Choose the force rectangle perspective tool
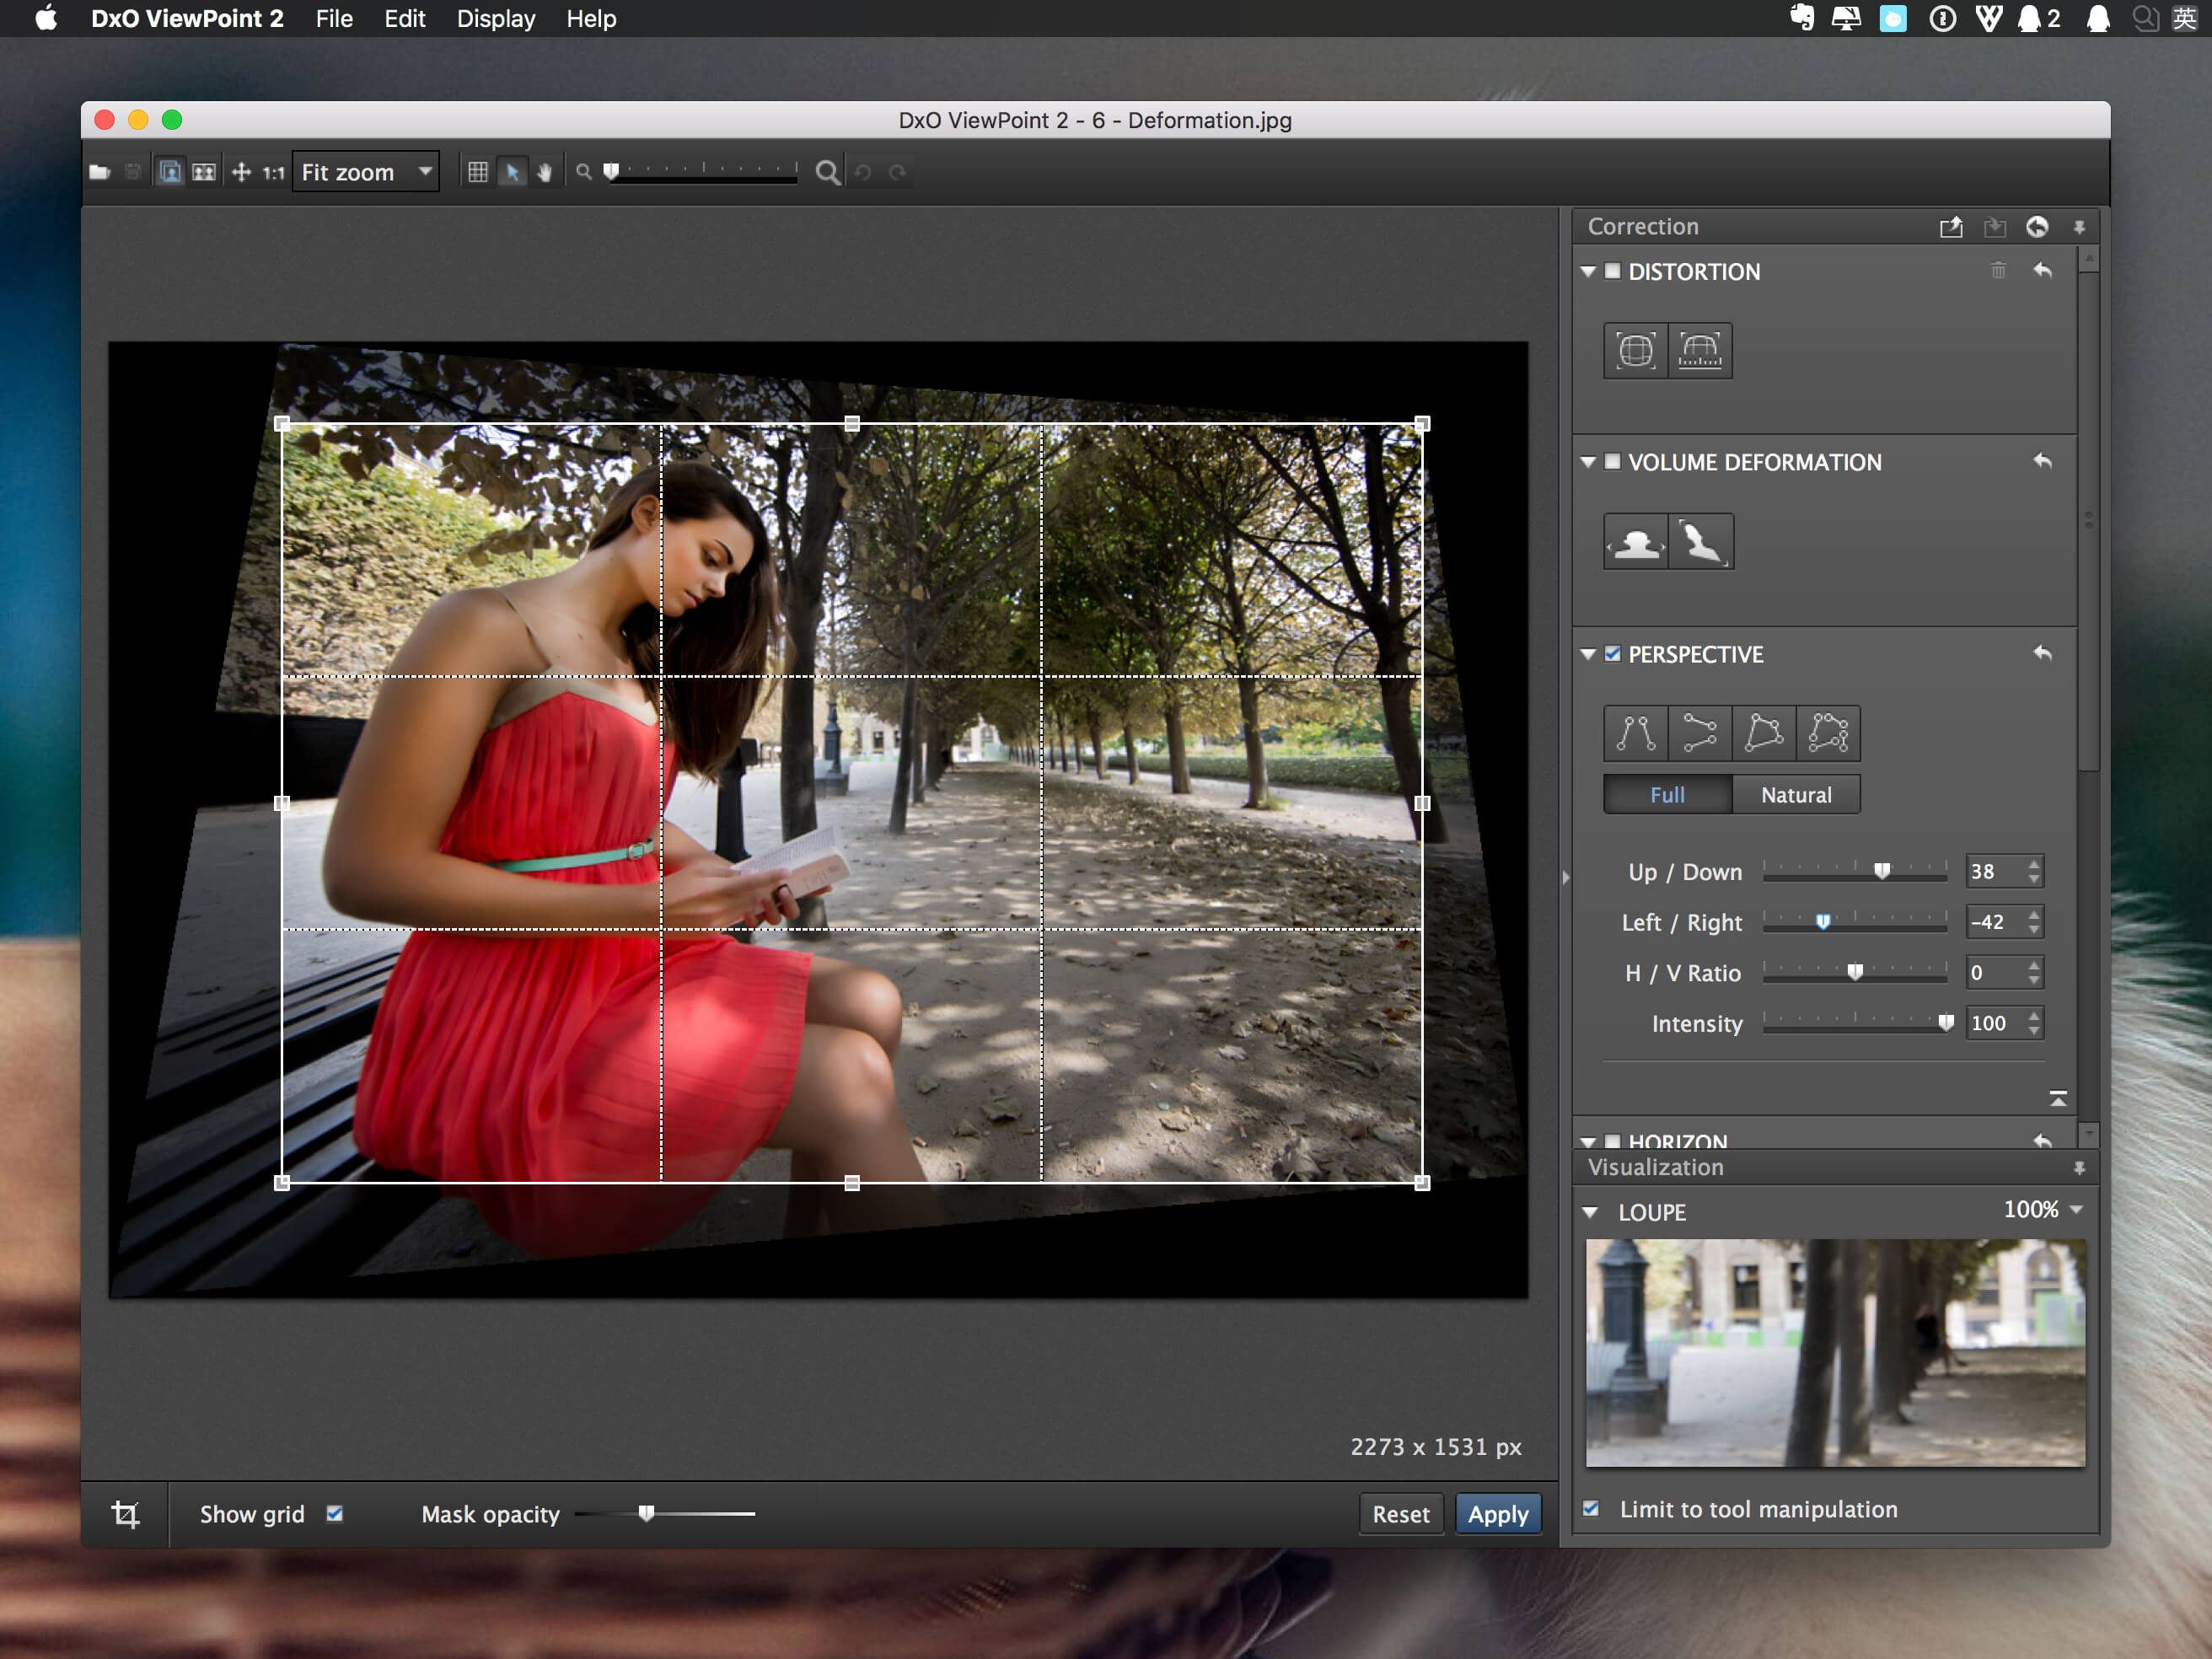 1763,733
